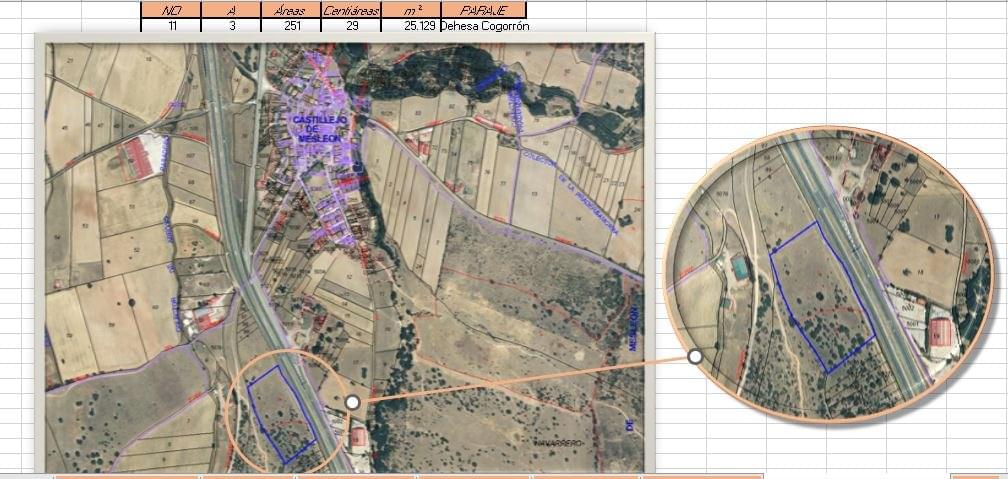Click the cell with value 25.129
The image size is (1008, 479).
coord(411,26)
